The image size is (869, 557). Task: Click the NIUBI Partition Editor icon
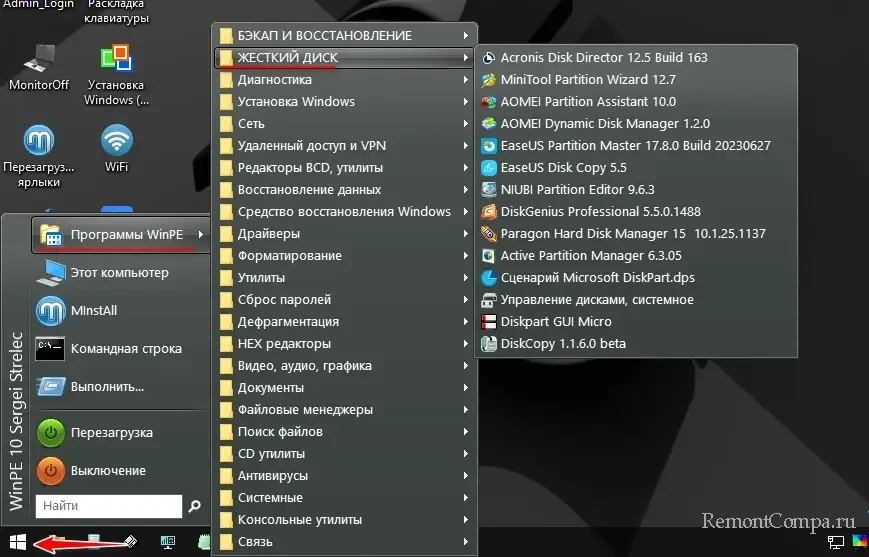coord(489,190)
